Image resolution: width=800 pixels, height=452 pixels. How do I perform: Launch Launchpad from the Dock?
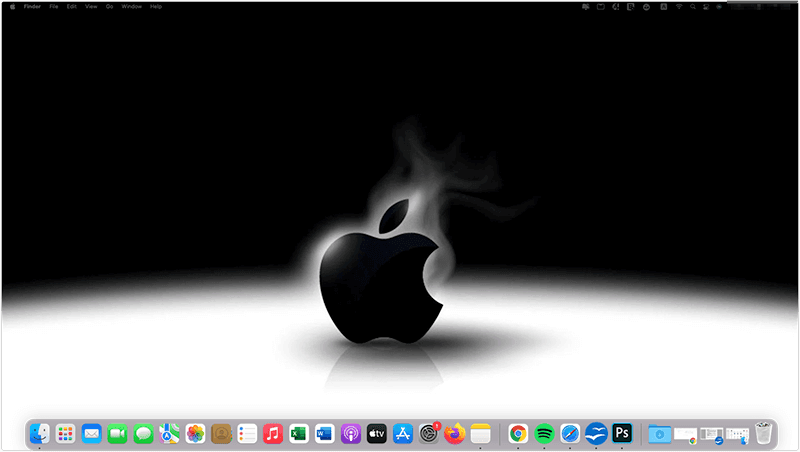click(x=66, y=433)
